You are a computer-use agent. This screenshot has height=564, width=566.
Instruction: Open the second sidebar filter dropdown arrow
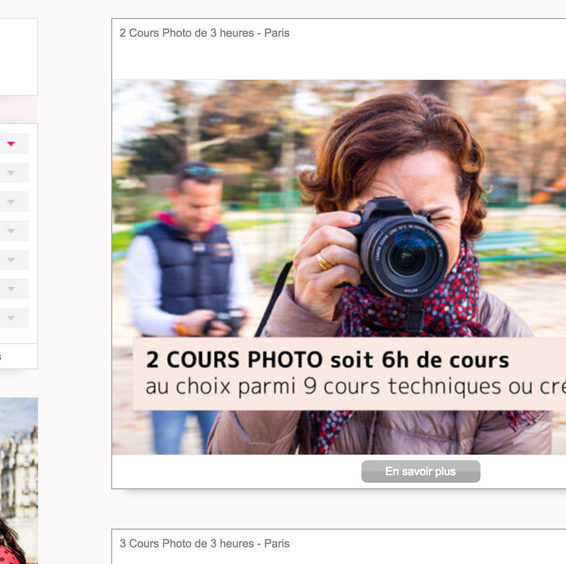click(x=11, y=173)
